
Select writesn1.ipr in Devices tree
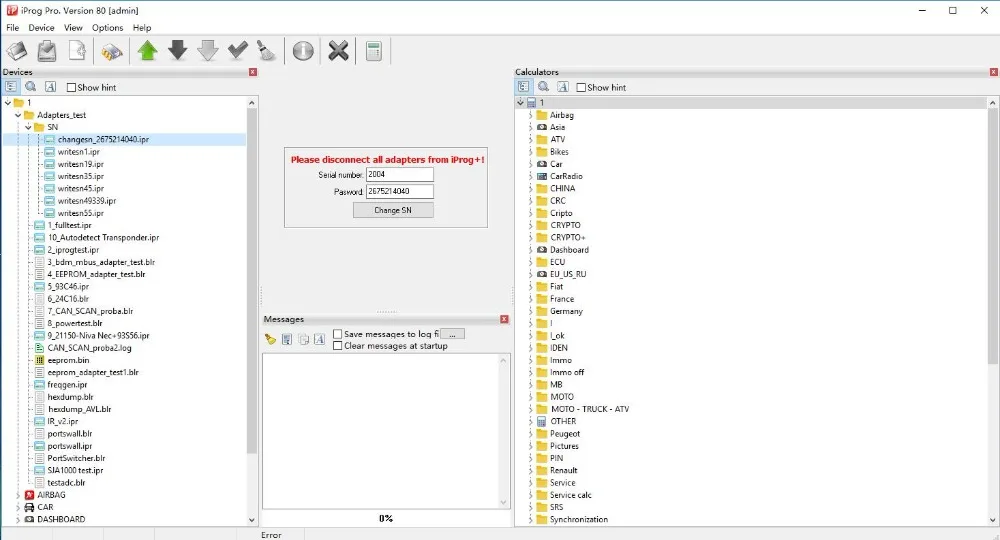[x=78, y=152]
